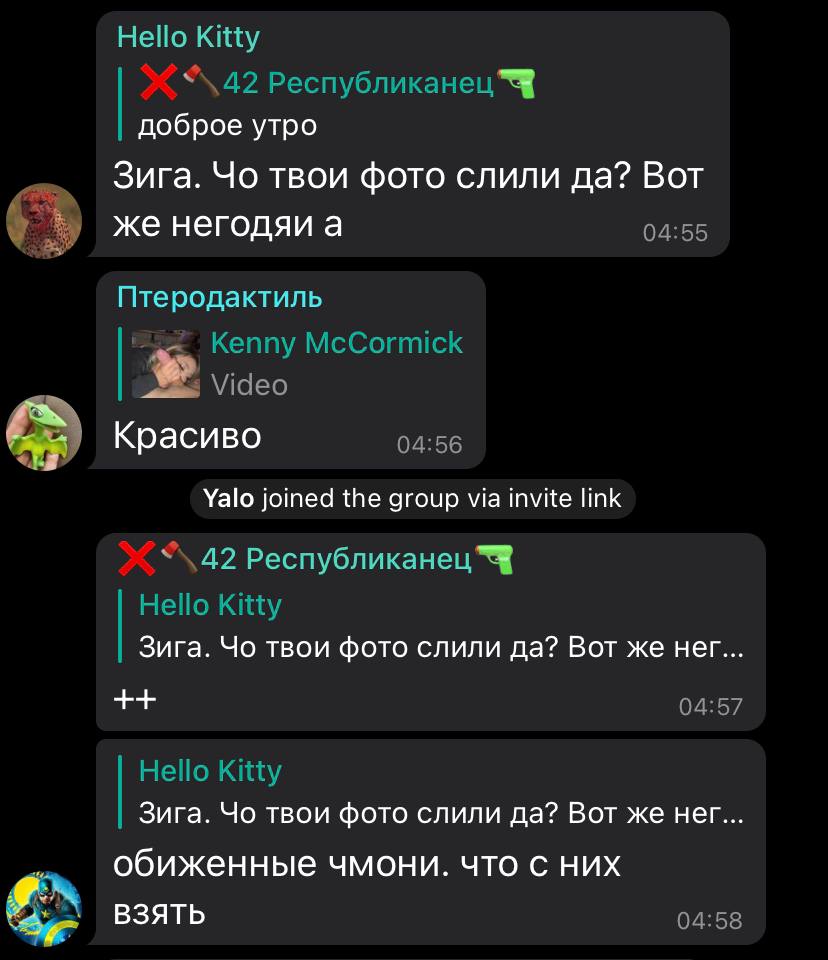Select the 'Красиво' message bubble
The width and height of the screenshot is (828, 960).
pyautogui.click(x=291, y=370)
